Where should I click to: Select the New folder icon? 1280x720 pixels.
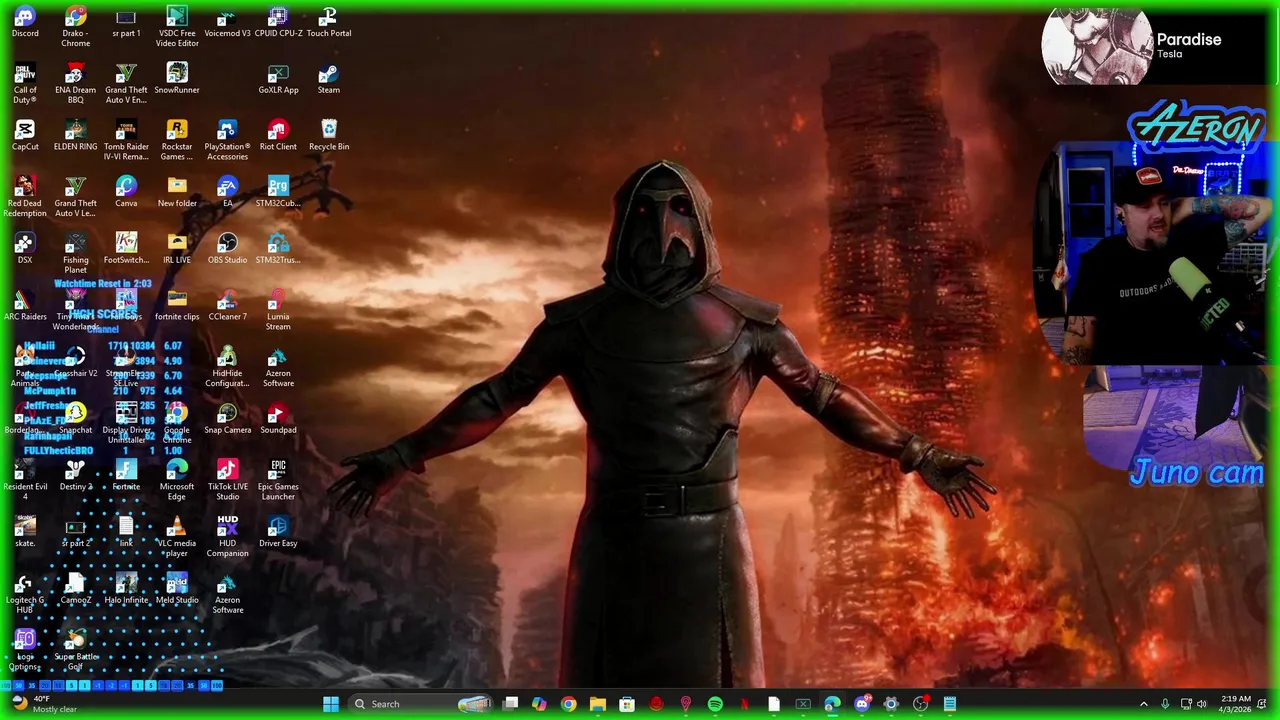pyautogui.click(x=177, y=193)
